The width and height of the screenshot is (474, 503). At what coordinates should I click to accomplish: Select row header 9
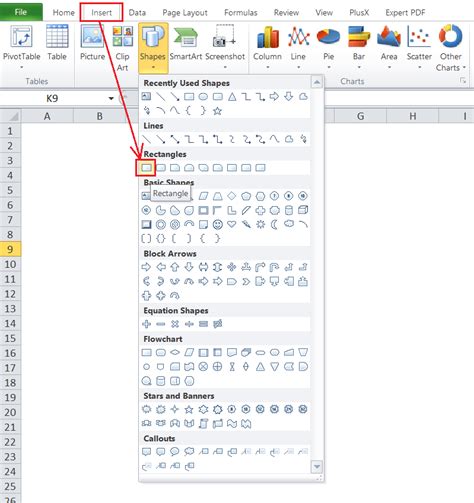10,249
